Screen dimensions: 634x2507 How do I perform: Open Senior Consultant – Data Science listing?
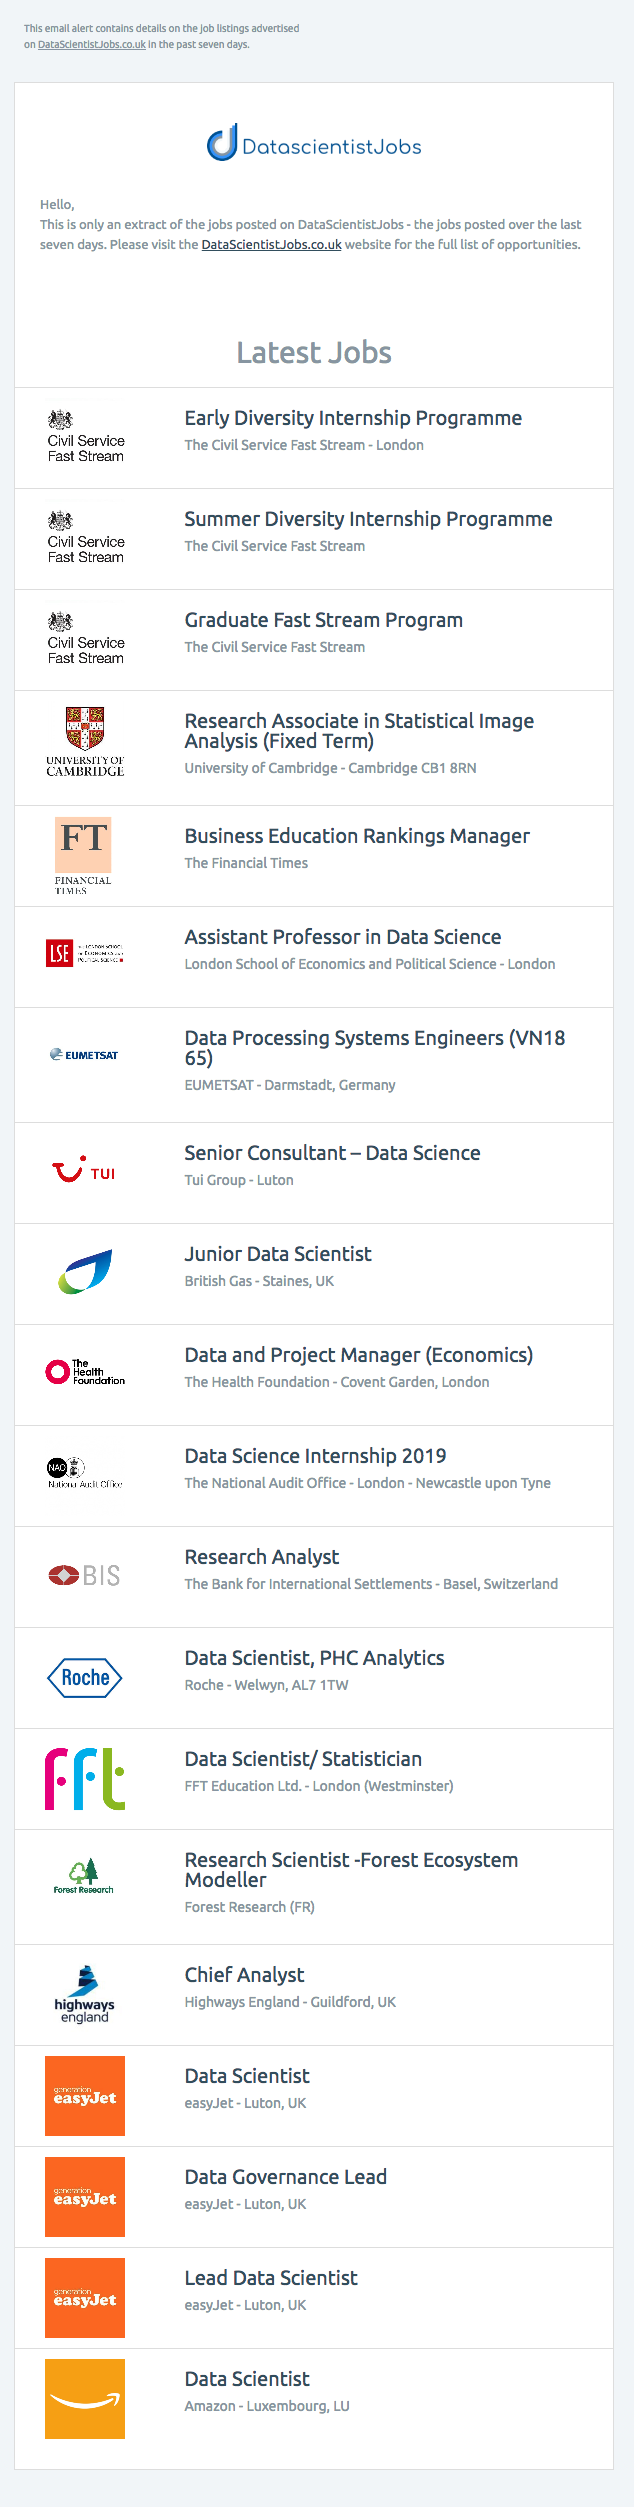[x=332, y=1153]
